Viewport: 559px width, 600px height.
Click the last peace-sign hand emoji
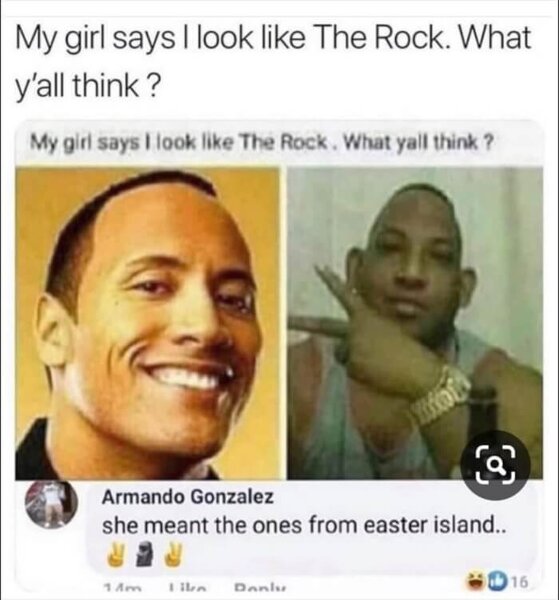170,553
